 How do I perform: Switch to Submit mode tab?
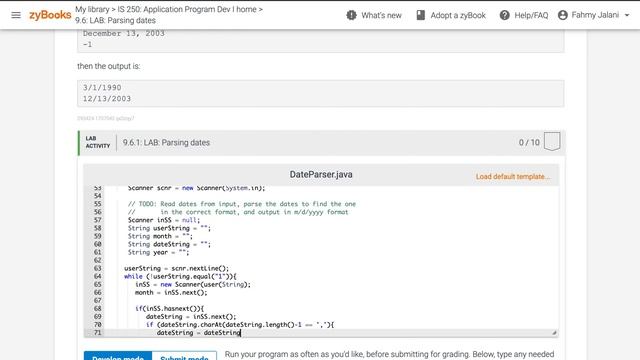click(184, 356)
